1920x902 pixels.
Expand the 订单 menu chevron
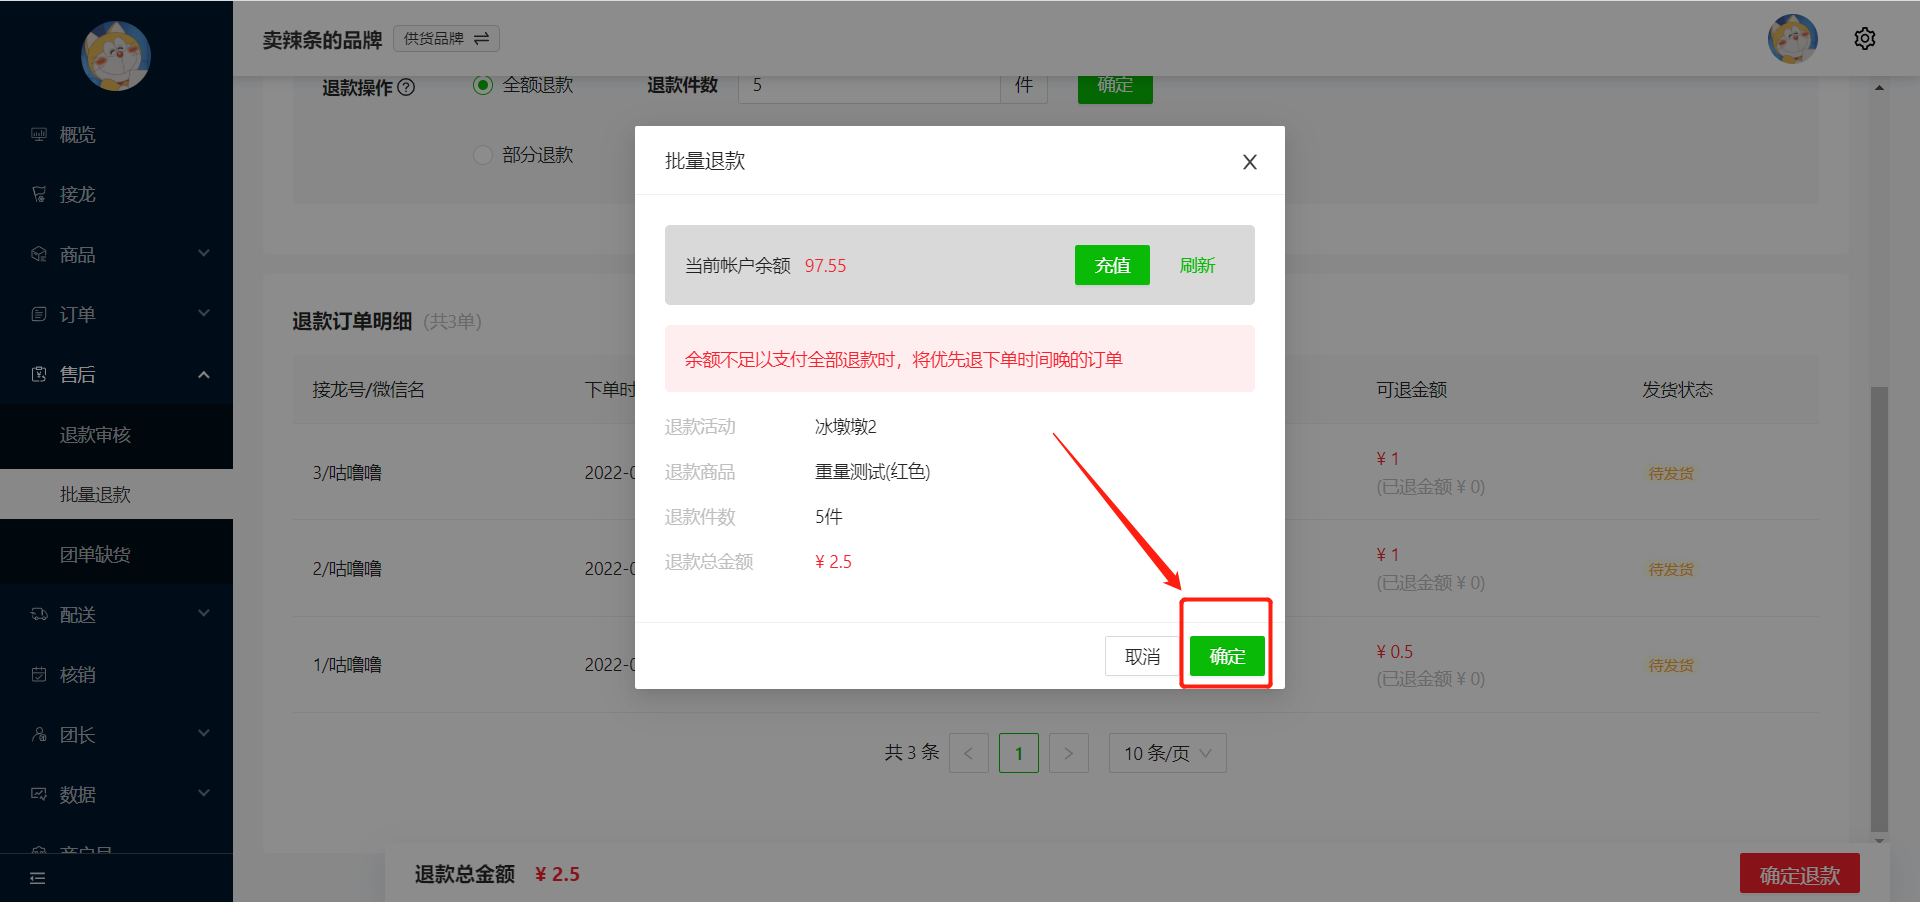[204, 314]
